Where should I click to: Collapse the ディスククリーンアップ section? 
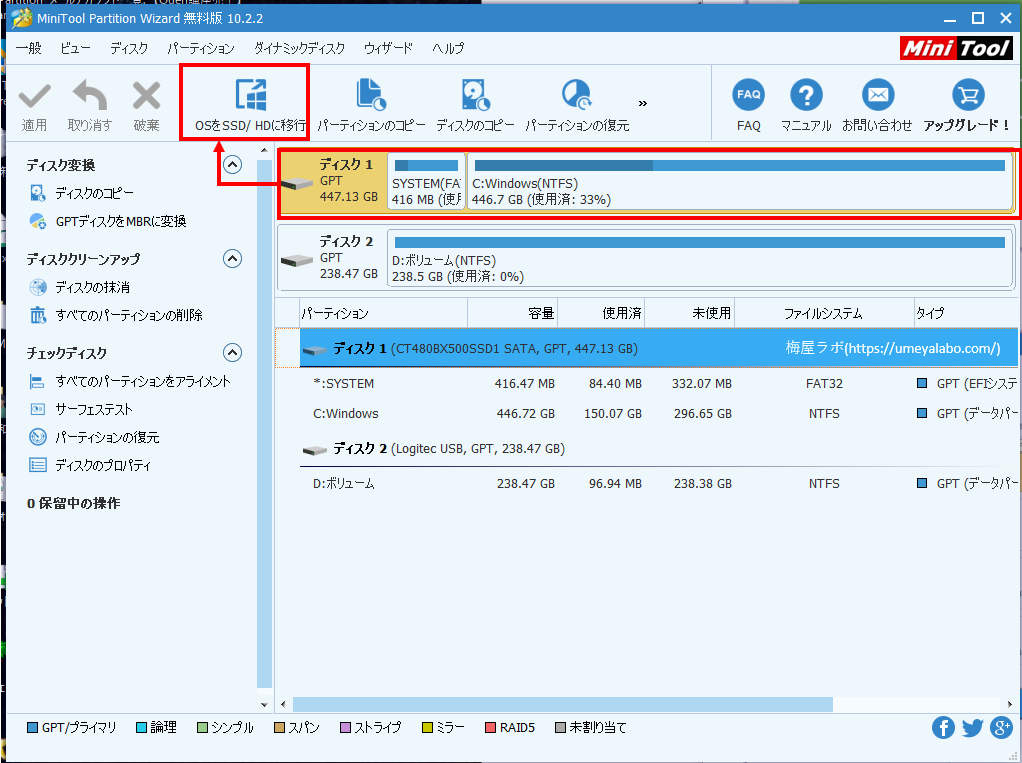(x=233, y=259)
